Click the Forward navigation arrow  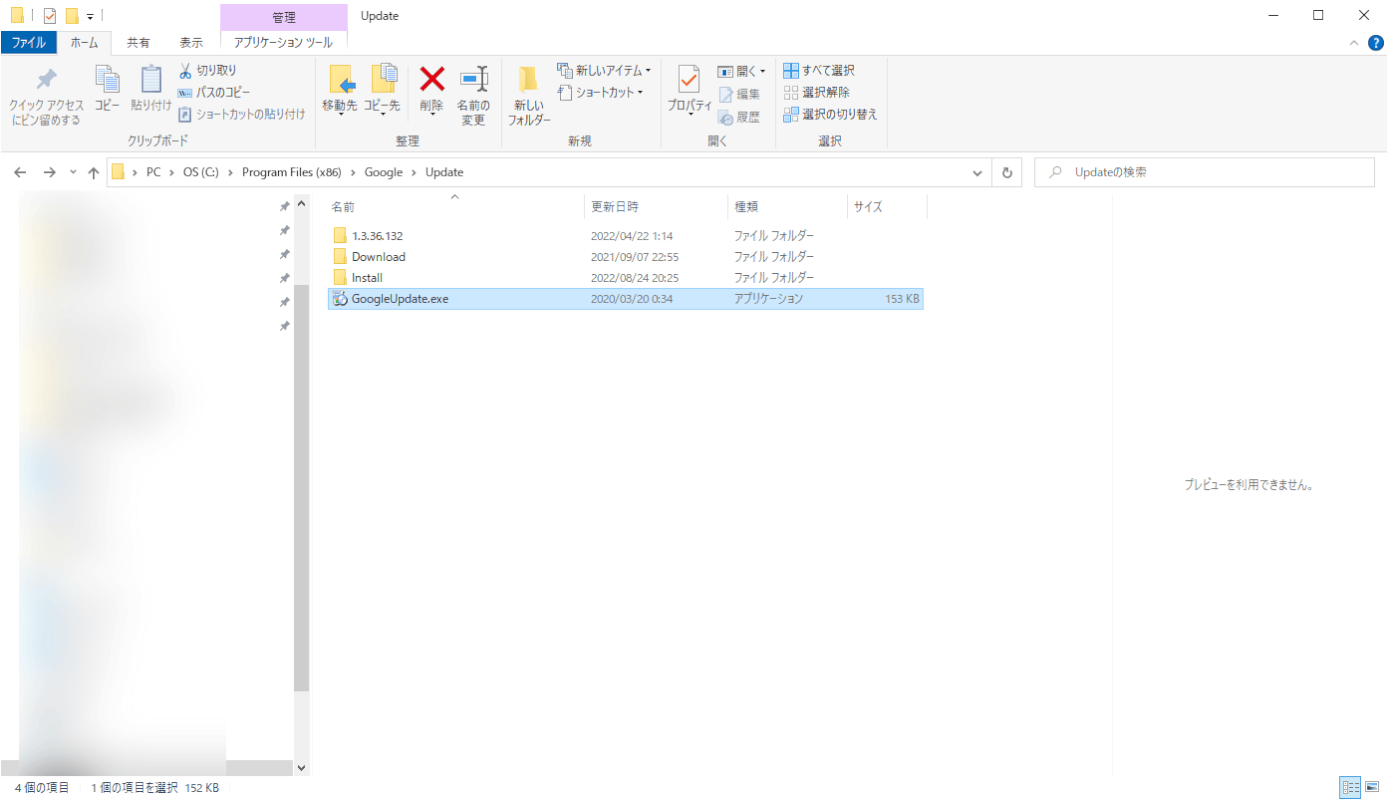pyautogui.click(x=49, y=172)
